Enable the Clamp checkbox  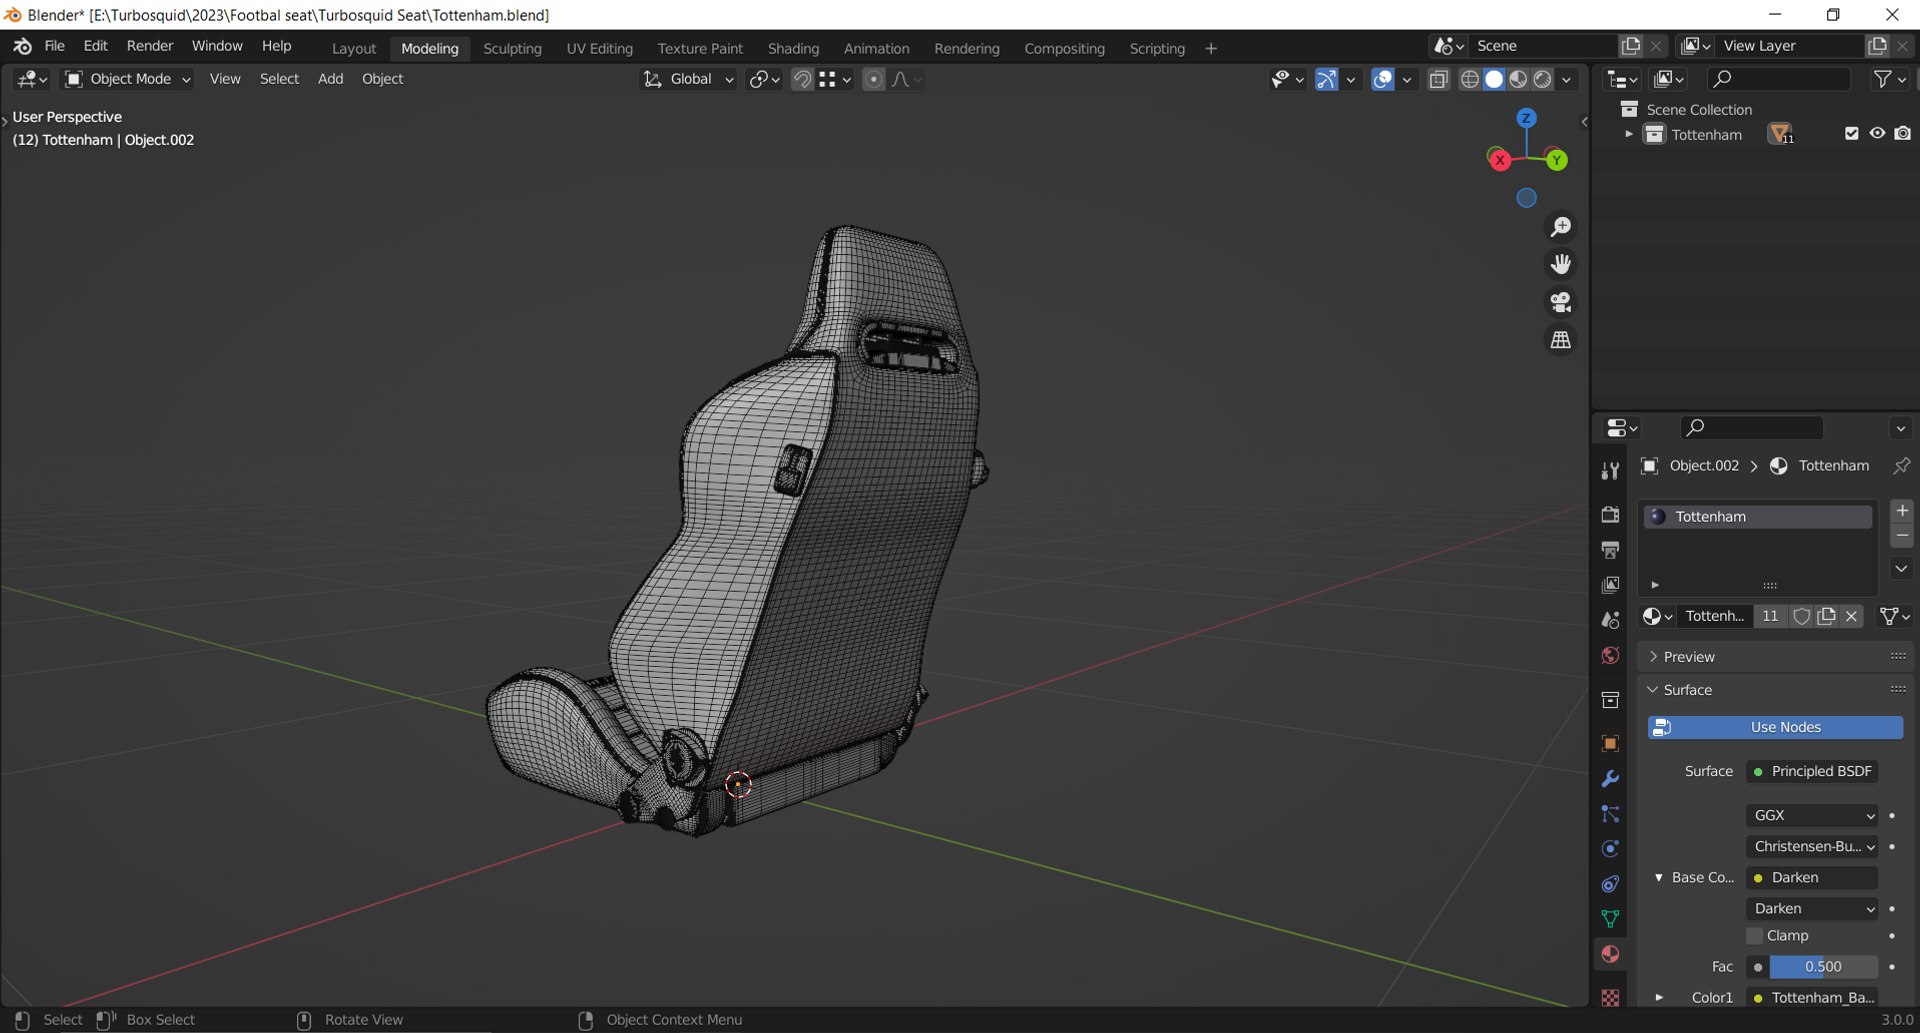pyautogui.click(x=1754, y=936)
